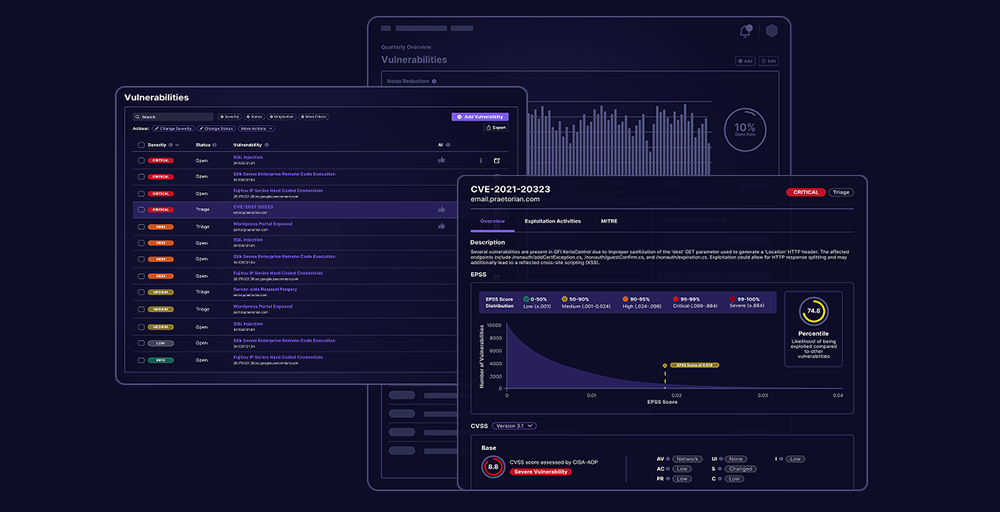
Task: Open the MITRE tab
Action: tap(609, 221)
